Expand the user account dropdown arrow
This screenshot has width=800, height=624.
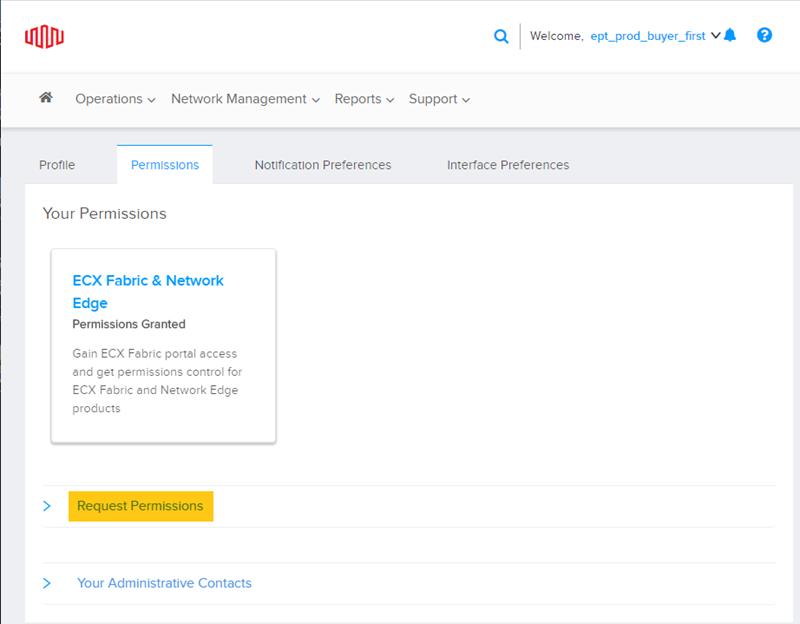[715, 35]
